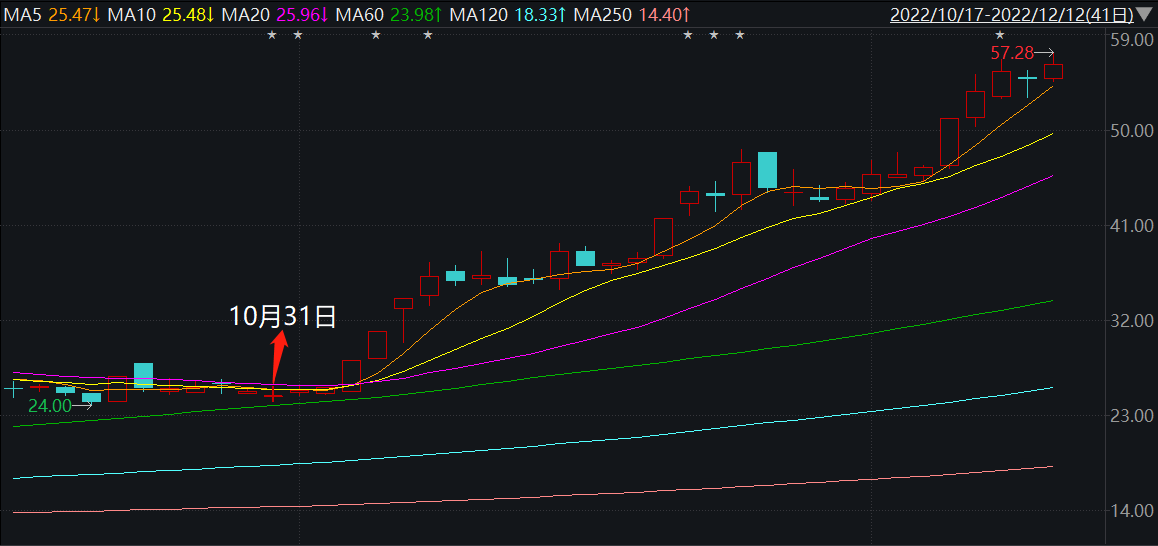Select the MA10 25.48 moving average label
Viewport: 1158px width, 546px height.
click(x=161, y=13)
